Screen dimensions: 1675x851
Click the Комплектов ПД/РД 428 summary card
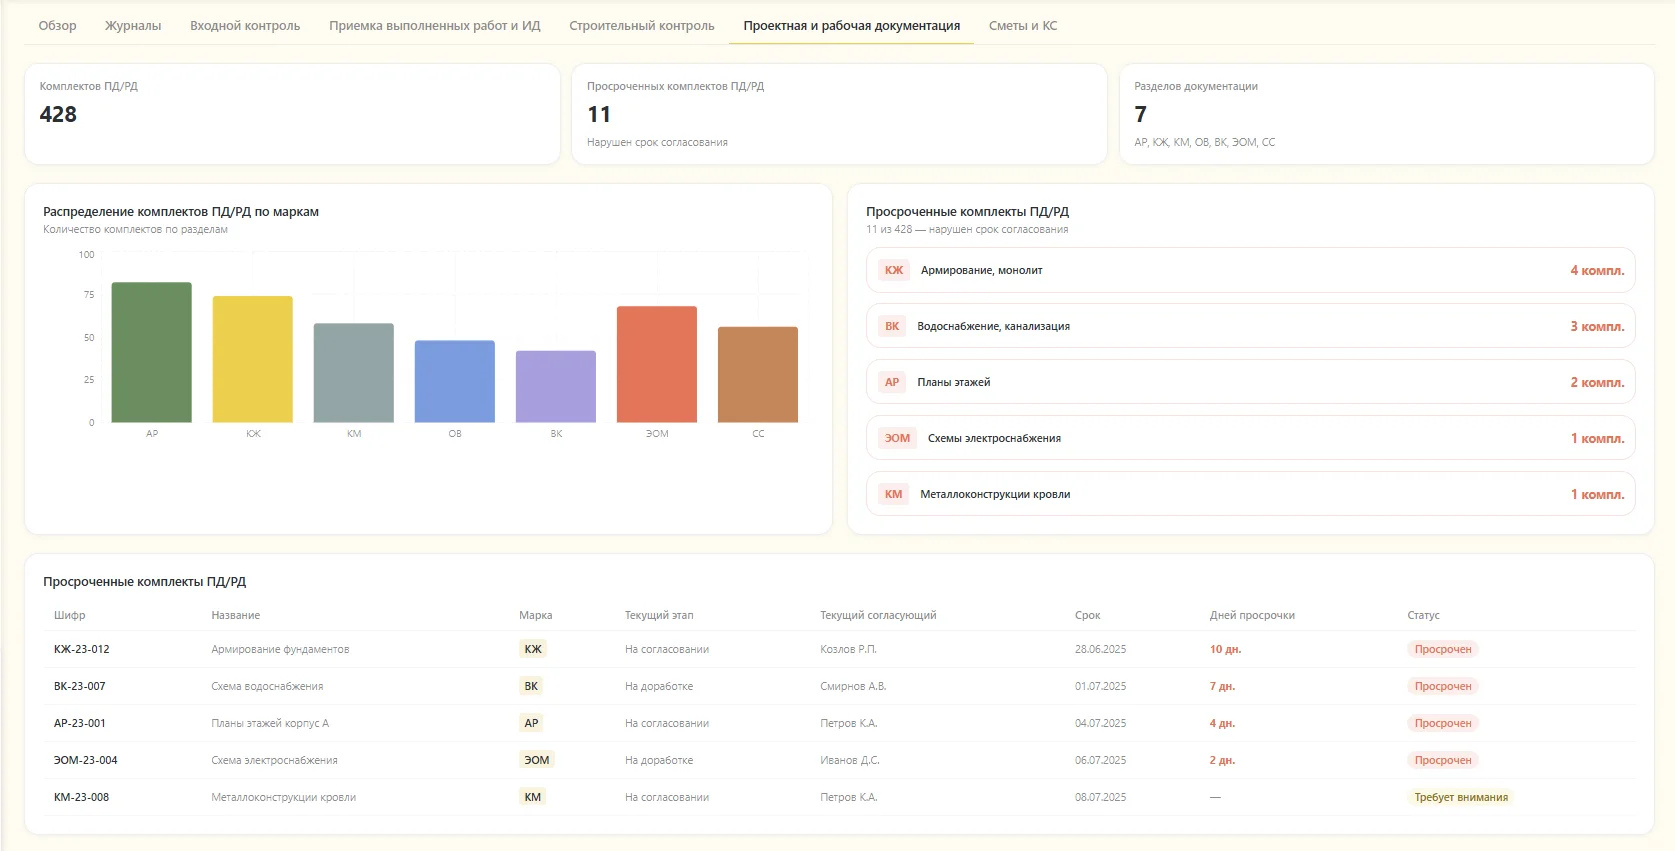(x=292, y=114)
